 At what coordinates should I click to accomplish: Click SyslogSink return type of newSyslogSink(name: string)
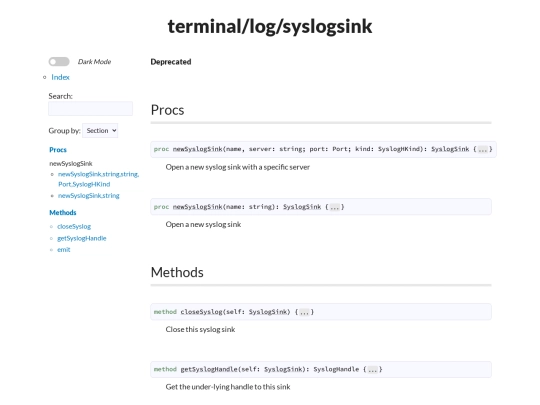click(302, 207)
